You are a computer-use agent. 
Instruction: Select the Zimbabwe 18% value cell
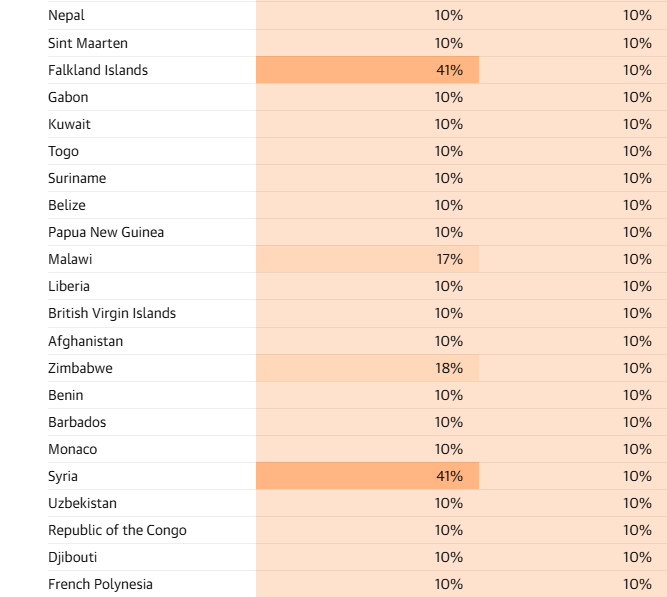point(368,368)
